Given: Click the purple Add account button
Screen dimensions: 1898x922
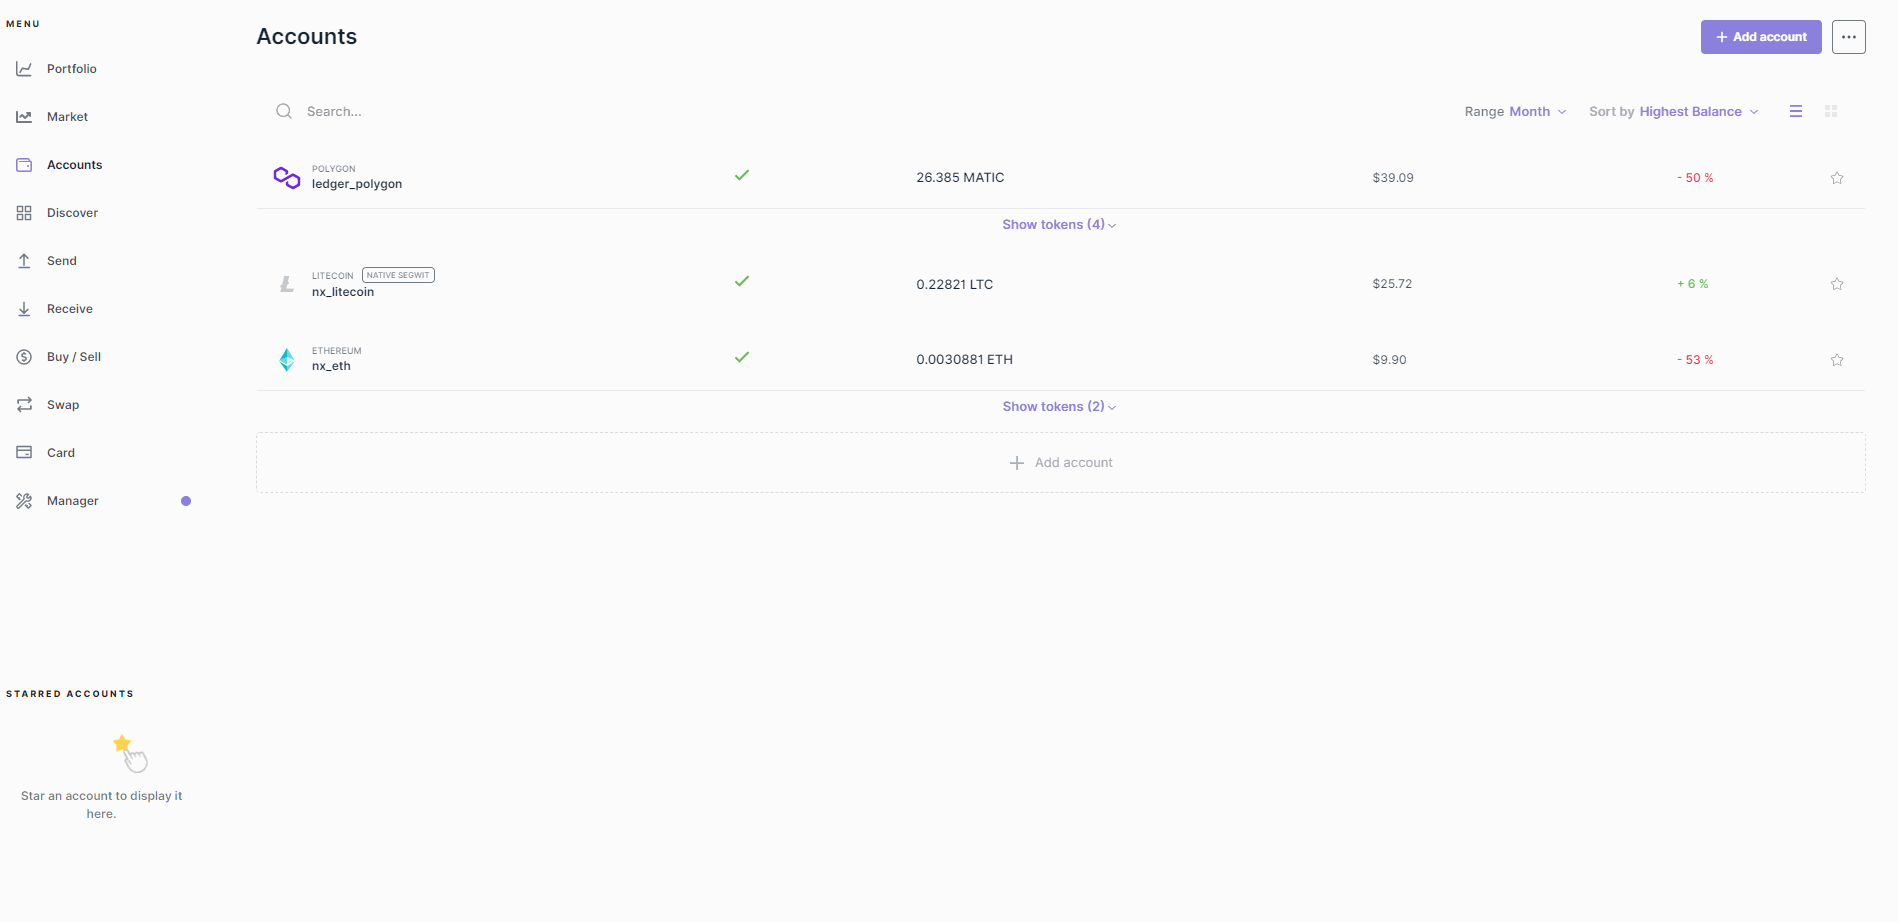Looking at the screenshot, I should click(1761, 37).
